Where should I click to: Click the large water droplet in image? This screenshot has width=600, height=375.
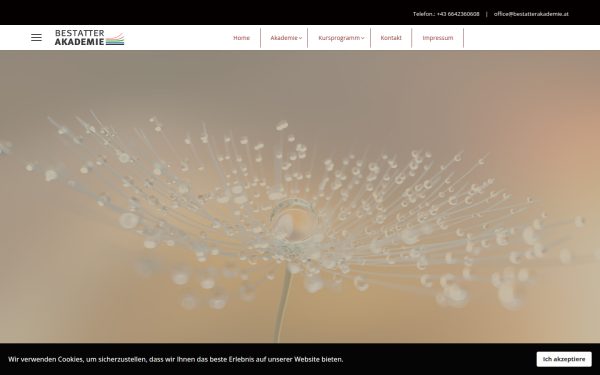294,221
